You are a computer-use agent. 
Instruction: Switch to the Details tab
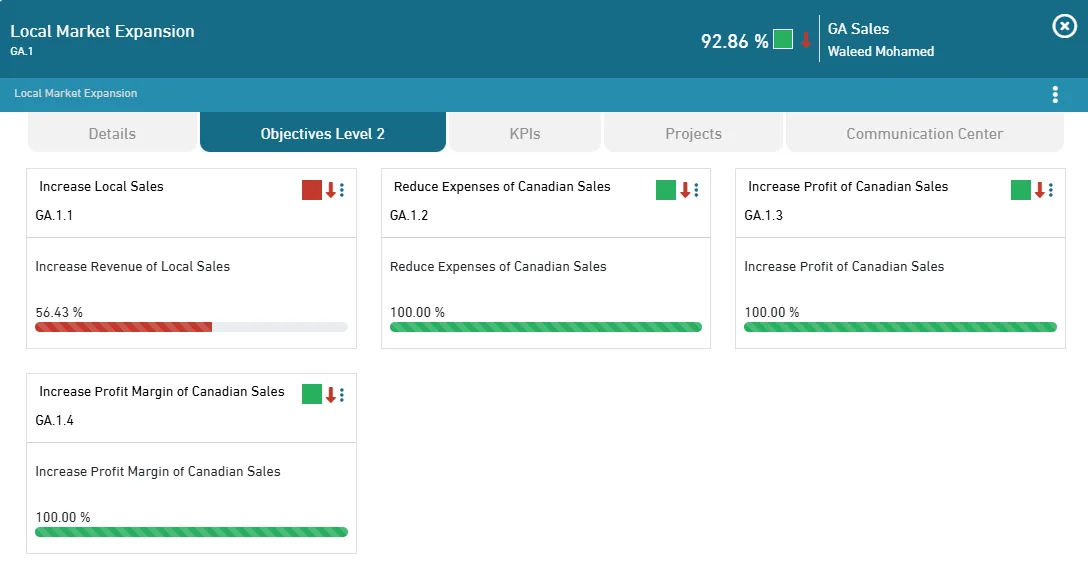pos(112,134)
